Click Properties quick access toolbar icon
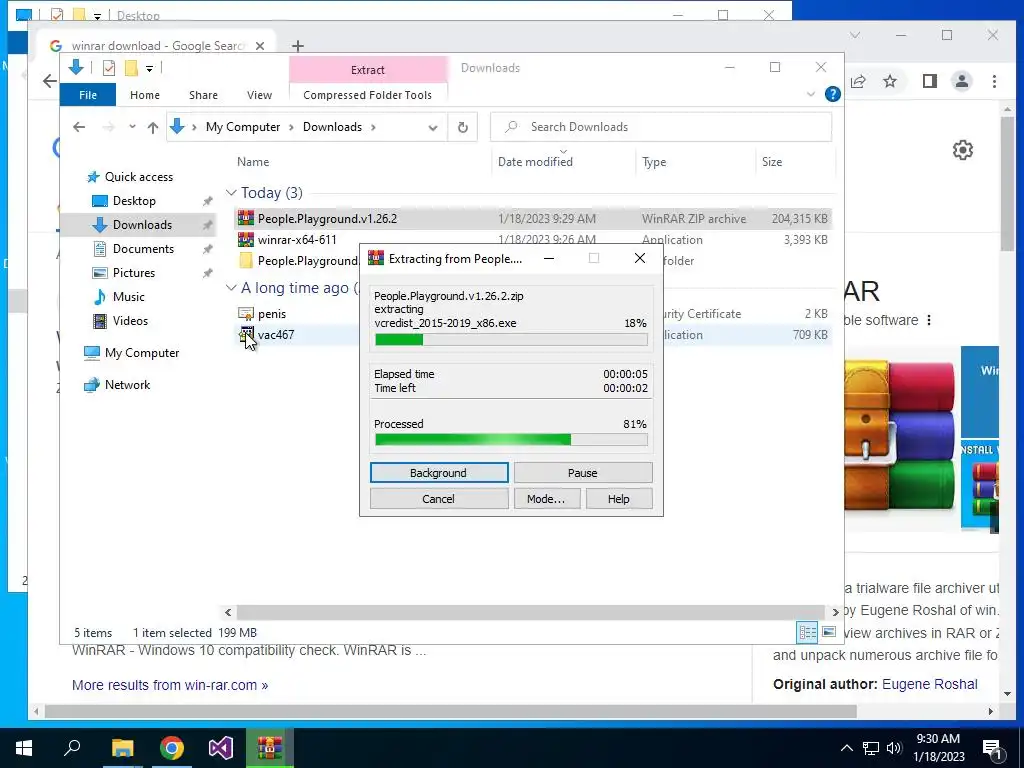 [x=109, y=68]
